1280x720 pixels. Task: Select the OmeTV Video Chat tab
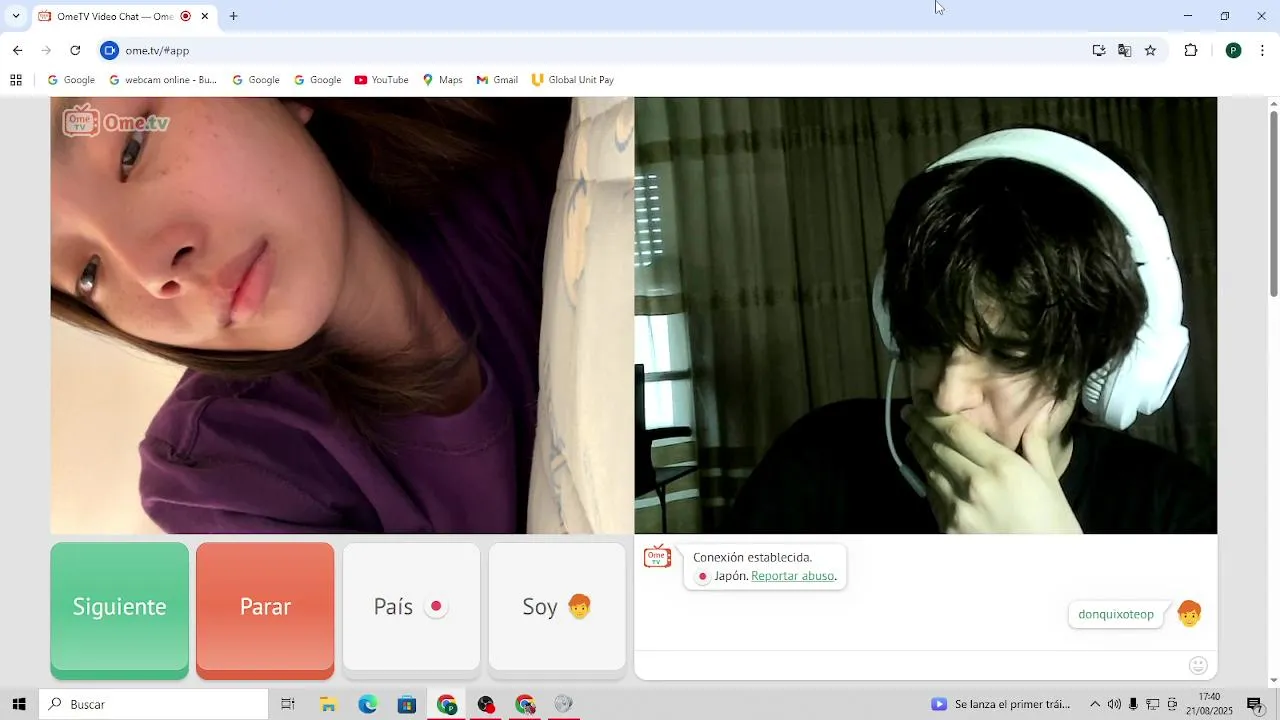(115, 16)
